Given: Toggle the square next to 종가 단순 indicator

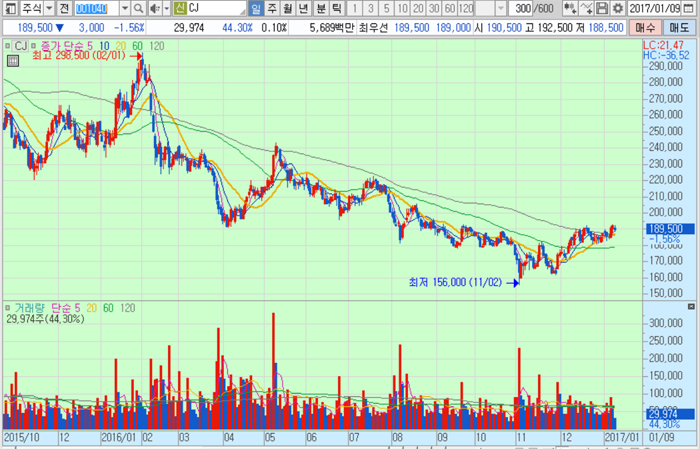Looking at the screenshot, I should click(x=34, y=45).
